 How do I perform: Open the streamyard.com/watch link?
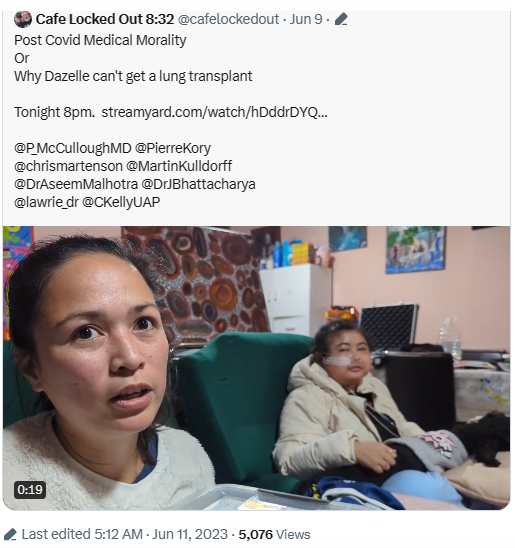[215, 113]
